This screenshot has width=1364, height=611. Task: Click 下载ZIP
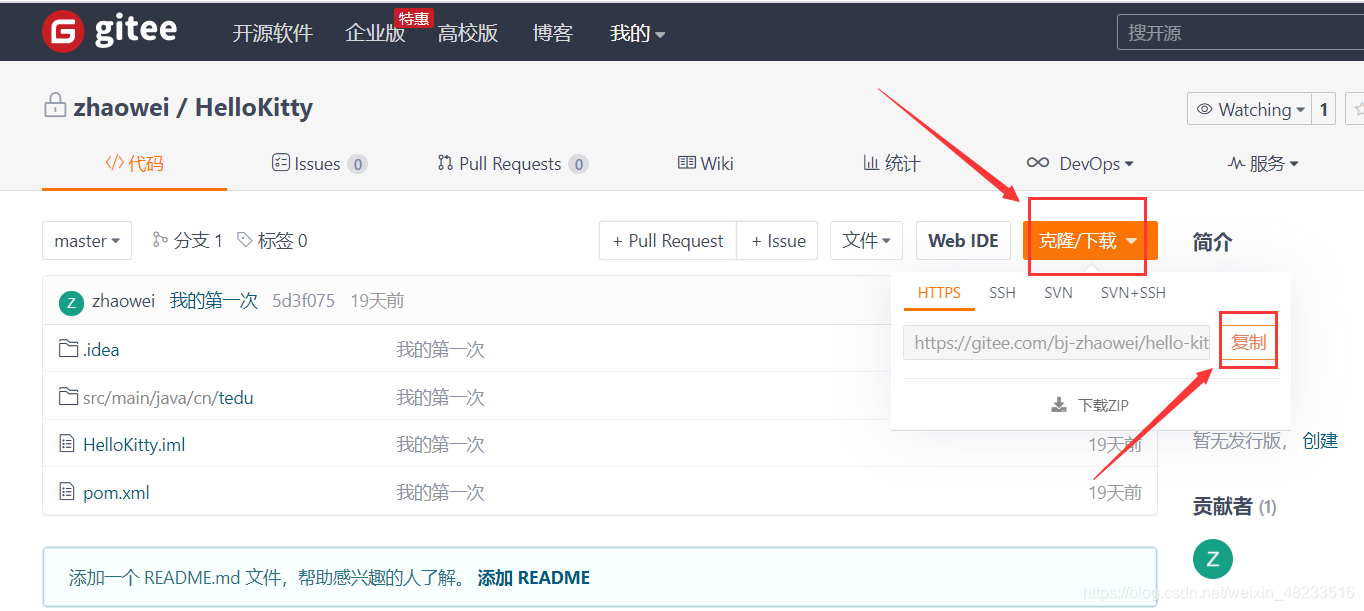[1103, 405]
